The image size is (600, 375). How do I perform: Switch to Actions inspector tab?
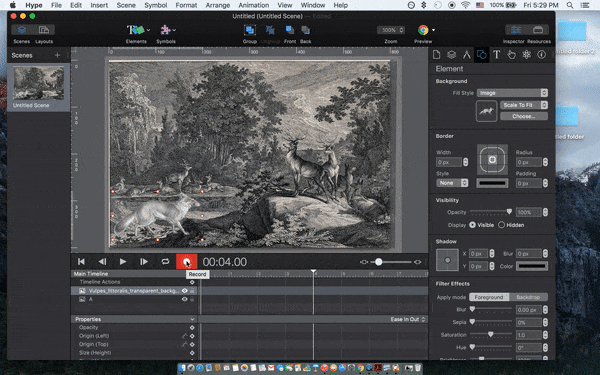click(511, 55)
